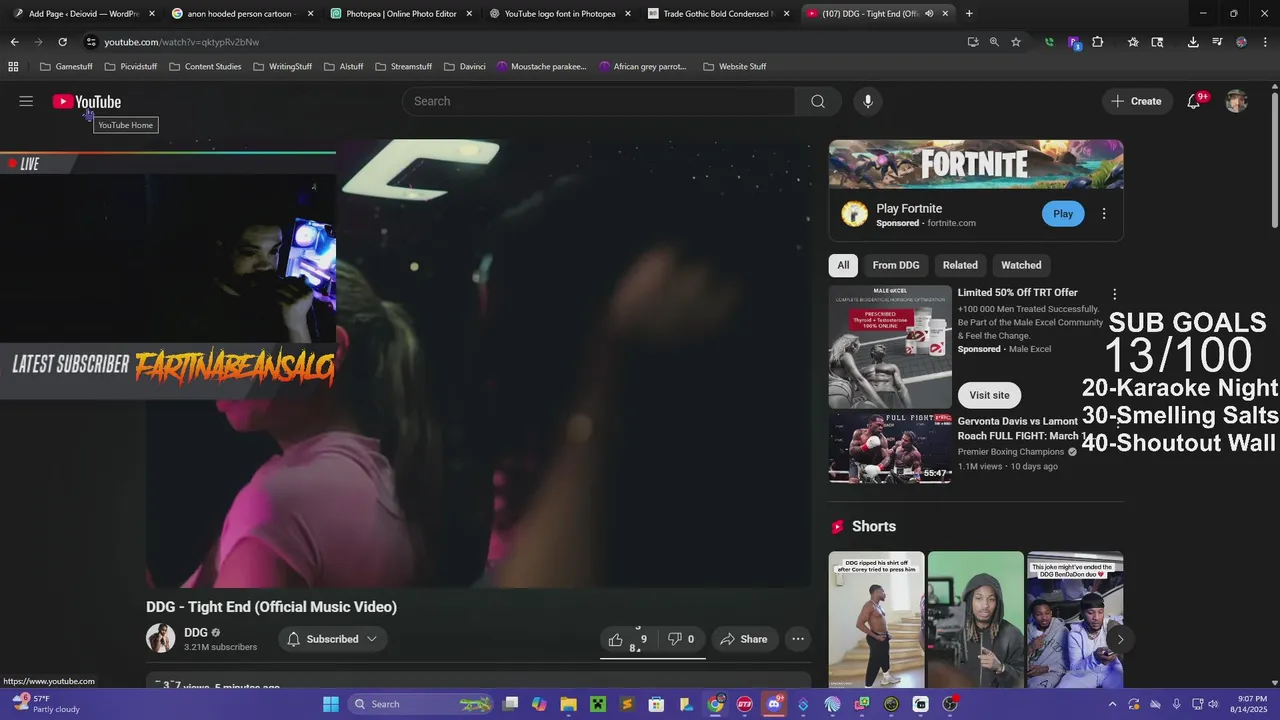Open the DDG channel name link
Screen dimensions: 1280x720
coord(196,633)
